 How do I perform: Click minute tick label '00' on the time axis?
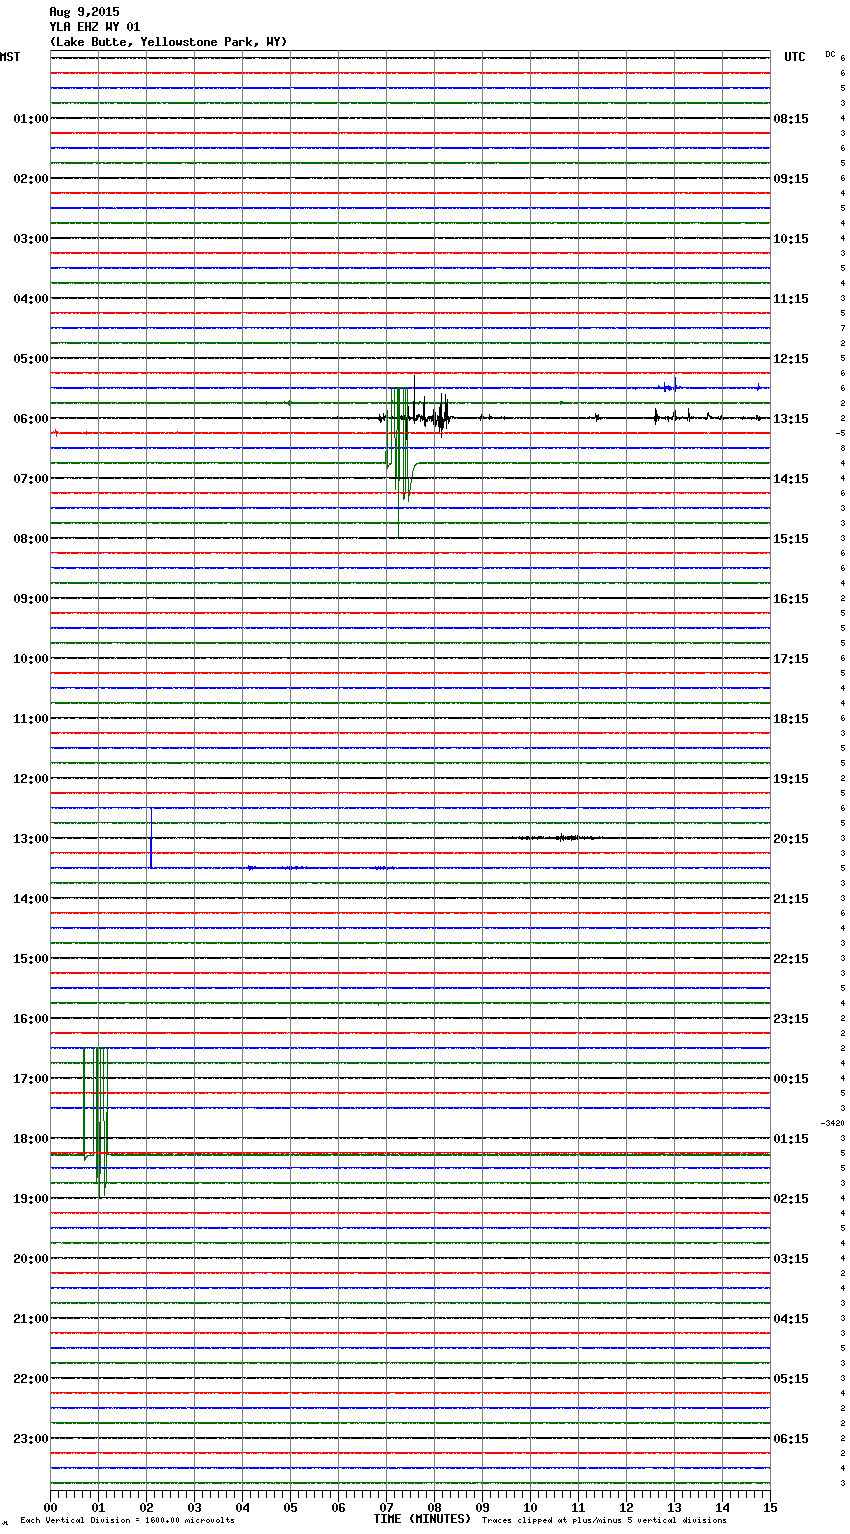[51, 1507]
